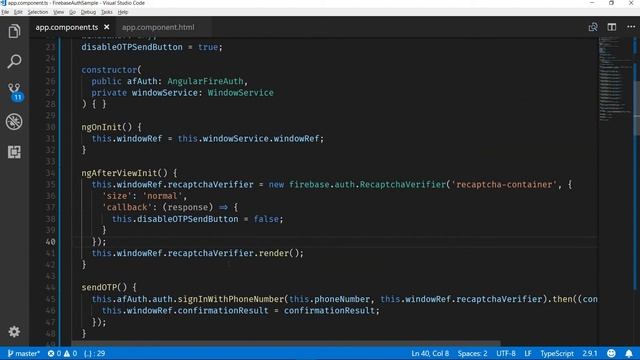This screenshot has height=360, width=640.
Task: Click the code minimap preview
Action: point(616,80)
